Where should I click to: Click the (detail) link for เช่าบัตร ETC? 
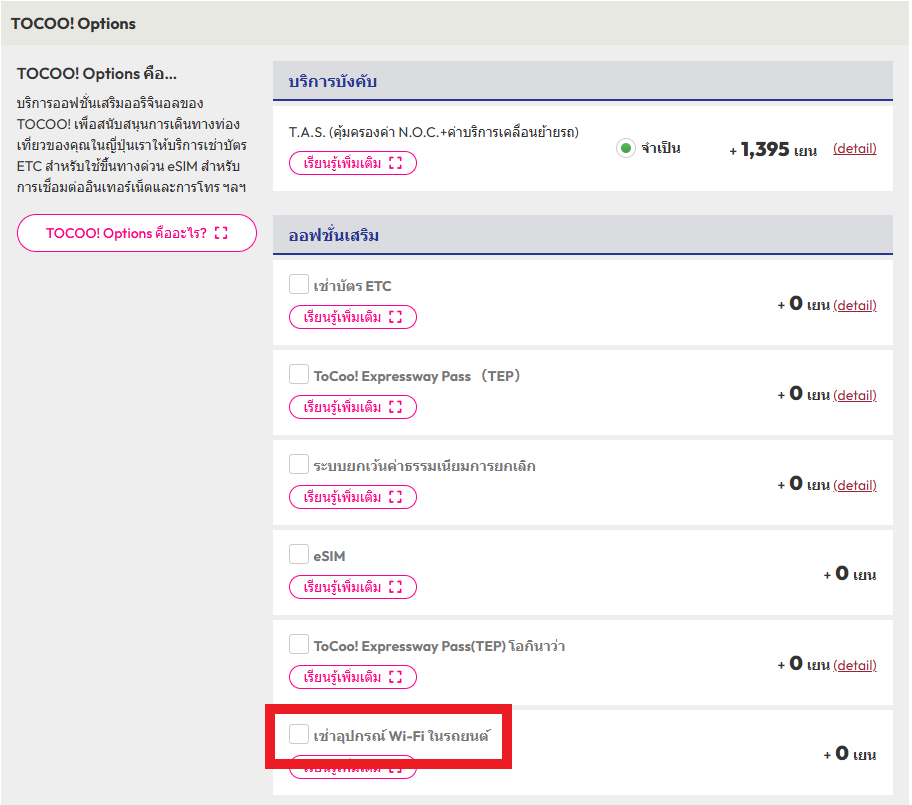coord(854,305)
